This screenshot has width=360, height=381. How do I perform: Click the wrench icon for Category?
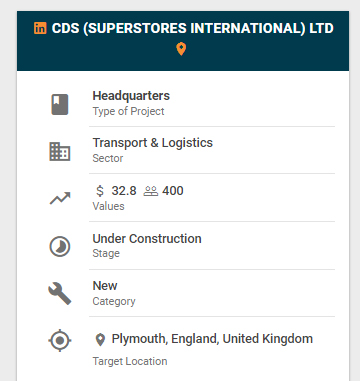(x=60, y=294)
